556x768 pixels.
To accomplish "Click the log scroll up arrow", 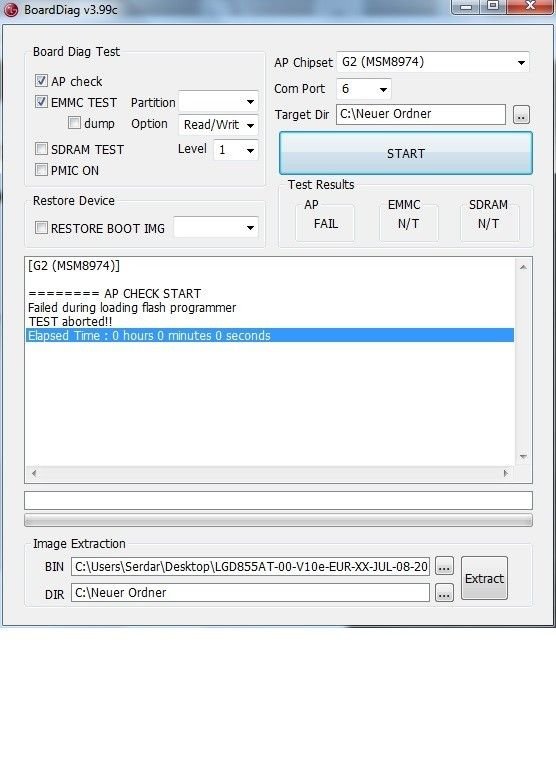I will pyautogui.click(x=523, y=267).
